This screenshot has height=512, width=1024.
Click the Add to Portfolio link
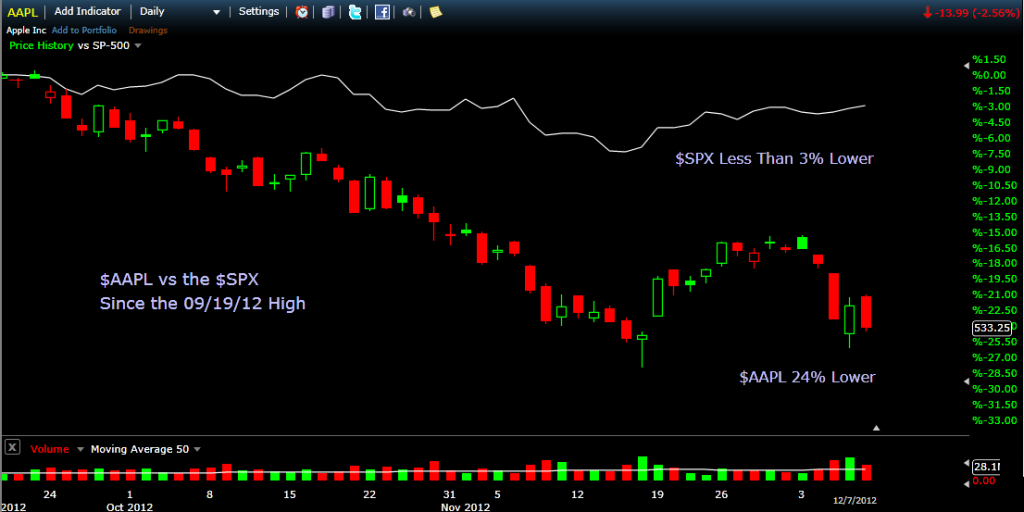tap(84, 30)
